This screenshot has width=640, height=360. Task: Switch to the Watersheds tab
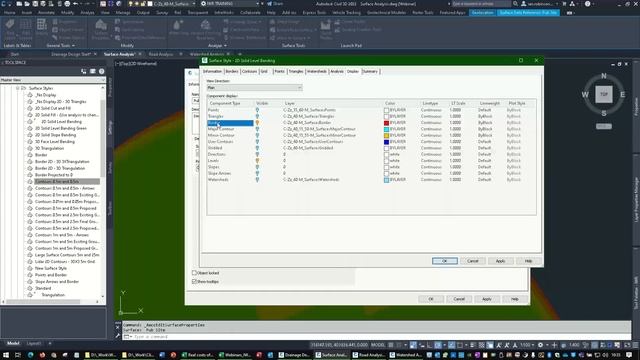click(x=316, y=71)
